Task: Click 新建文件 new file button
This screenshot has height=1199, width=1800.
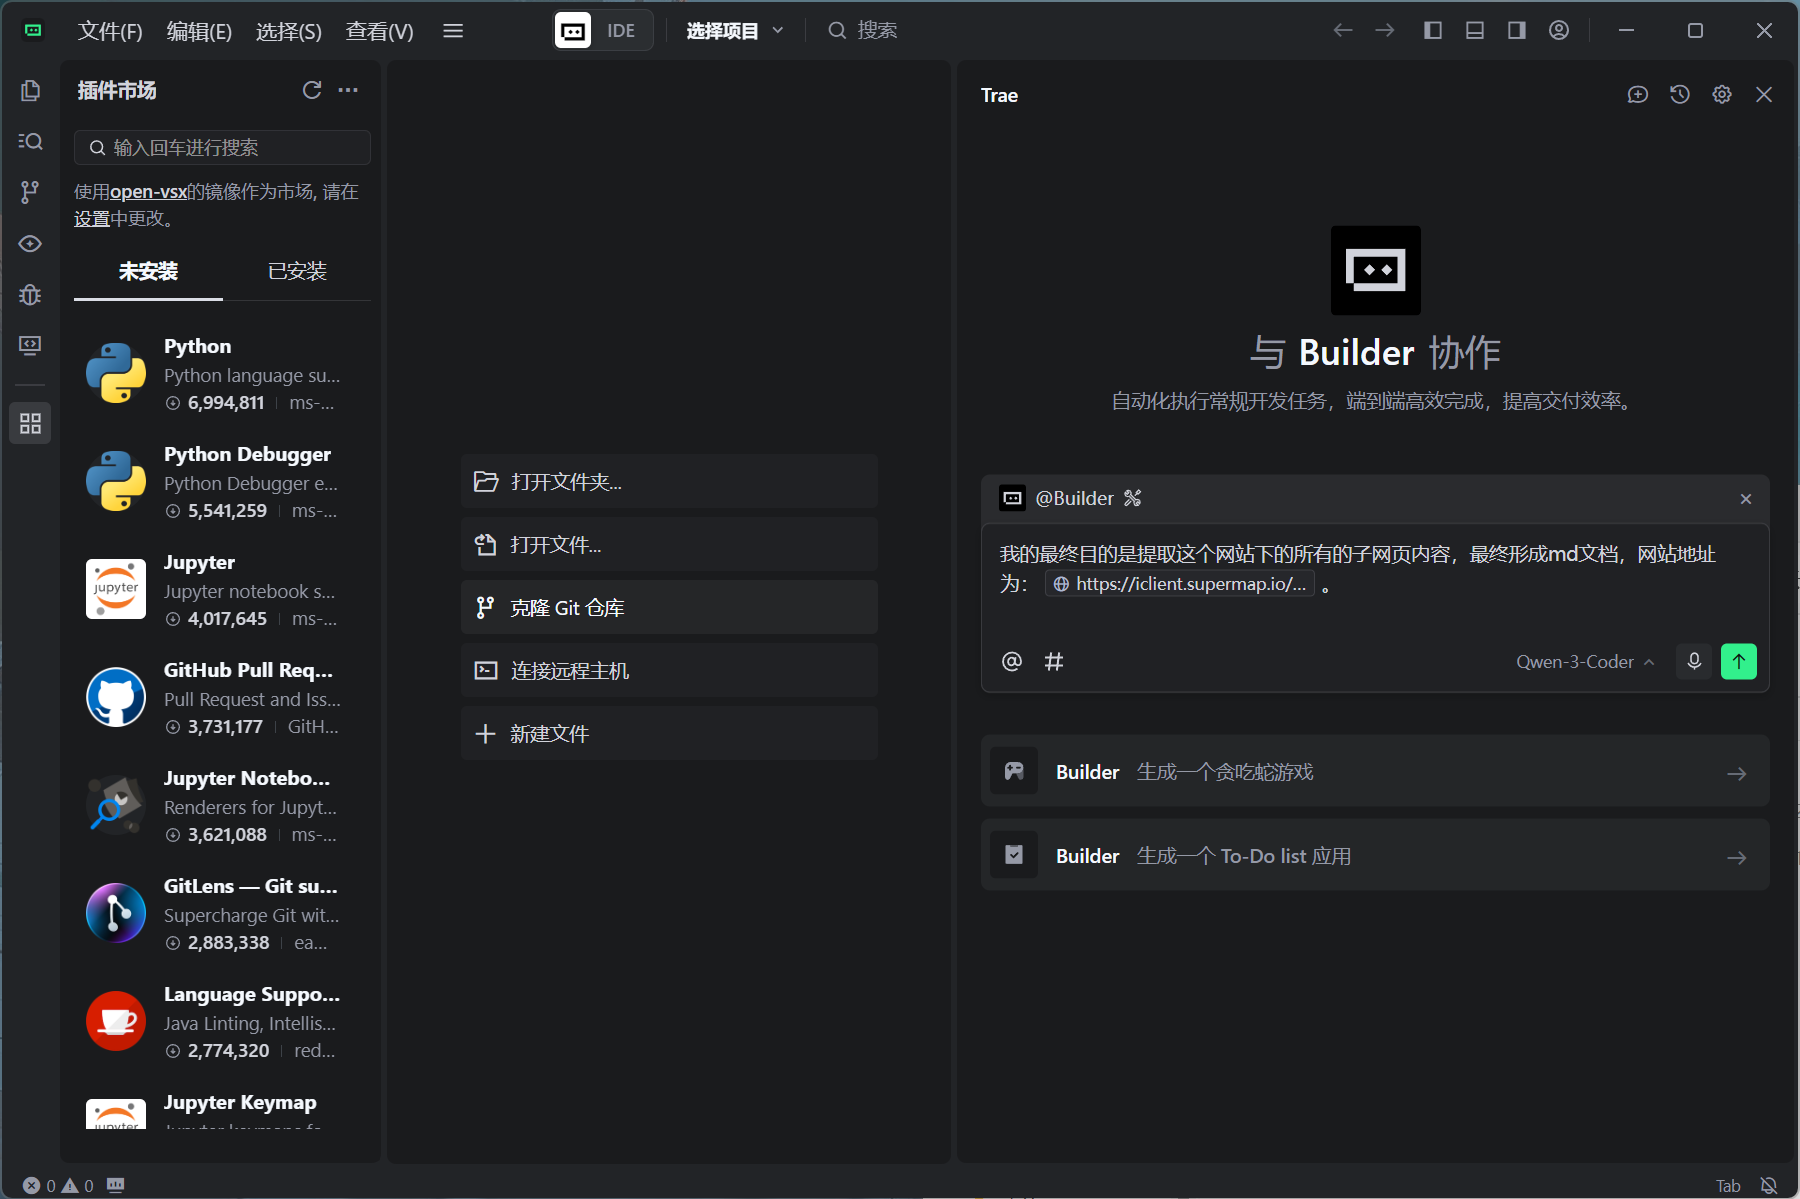Action: (x=669, y=733)
